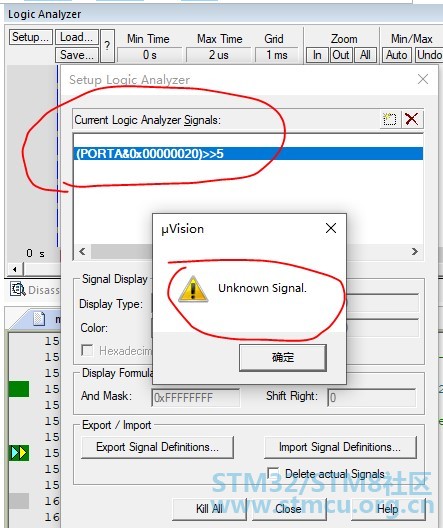Toggle Delete actual Signals checkbox
Viewport: 443px width, 528px height.
coord(273,473)
